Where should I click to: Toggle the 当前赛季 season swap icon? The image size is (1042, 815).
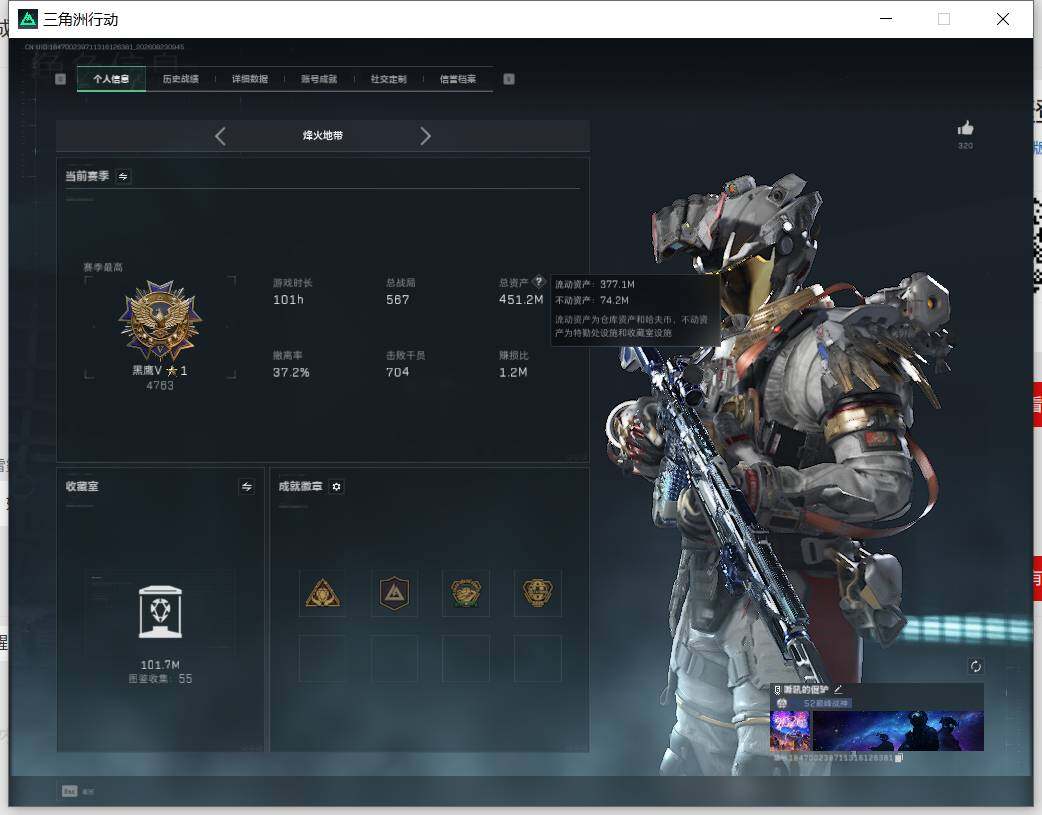pyautogui.click(x=123, y=176)
